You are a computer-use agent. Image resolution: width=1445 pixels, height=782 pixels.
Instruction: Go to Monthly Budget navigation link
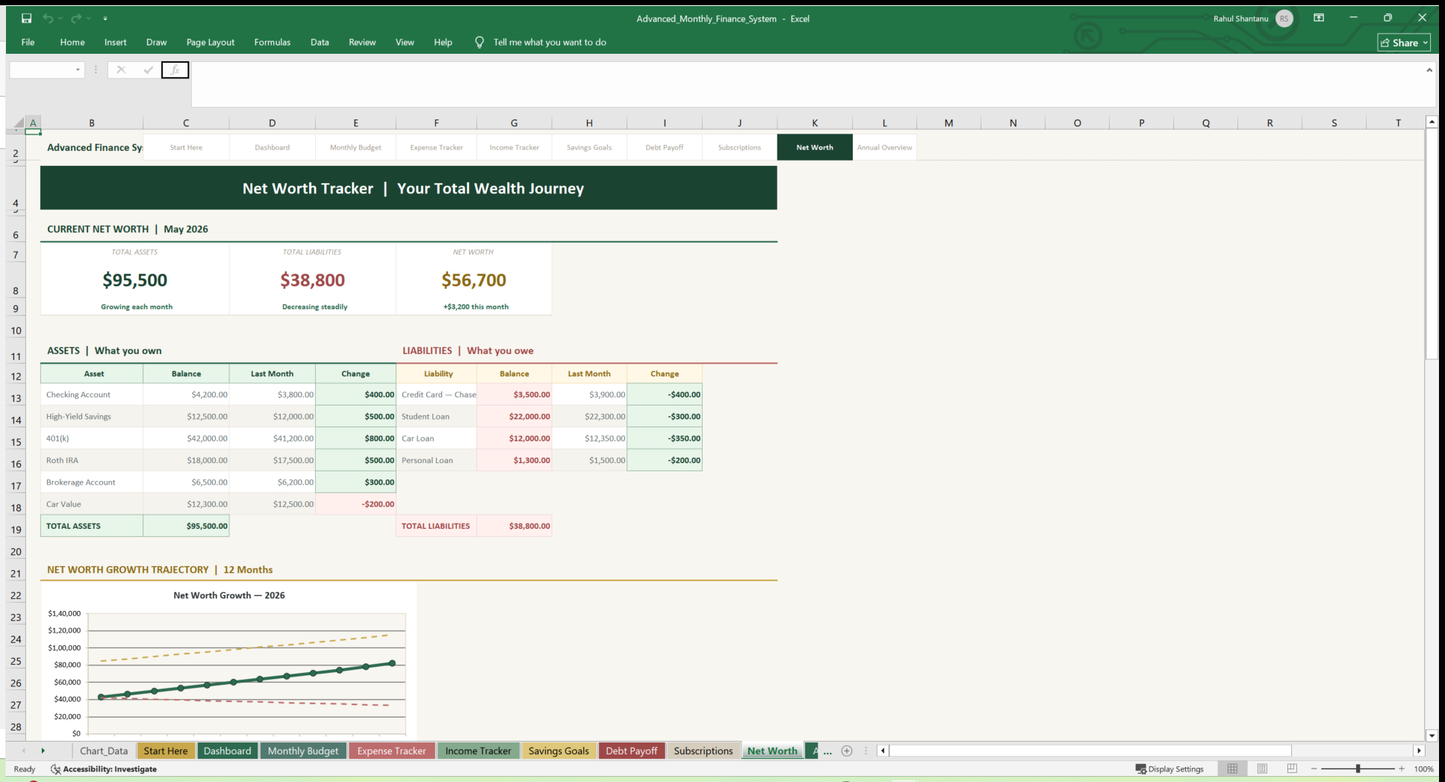[356, 147]
